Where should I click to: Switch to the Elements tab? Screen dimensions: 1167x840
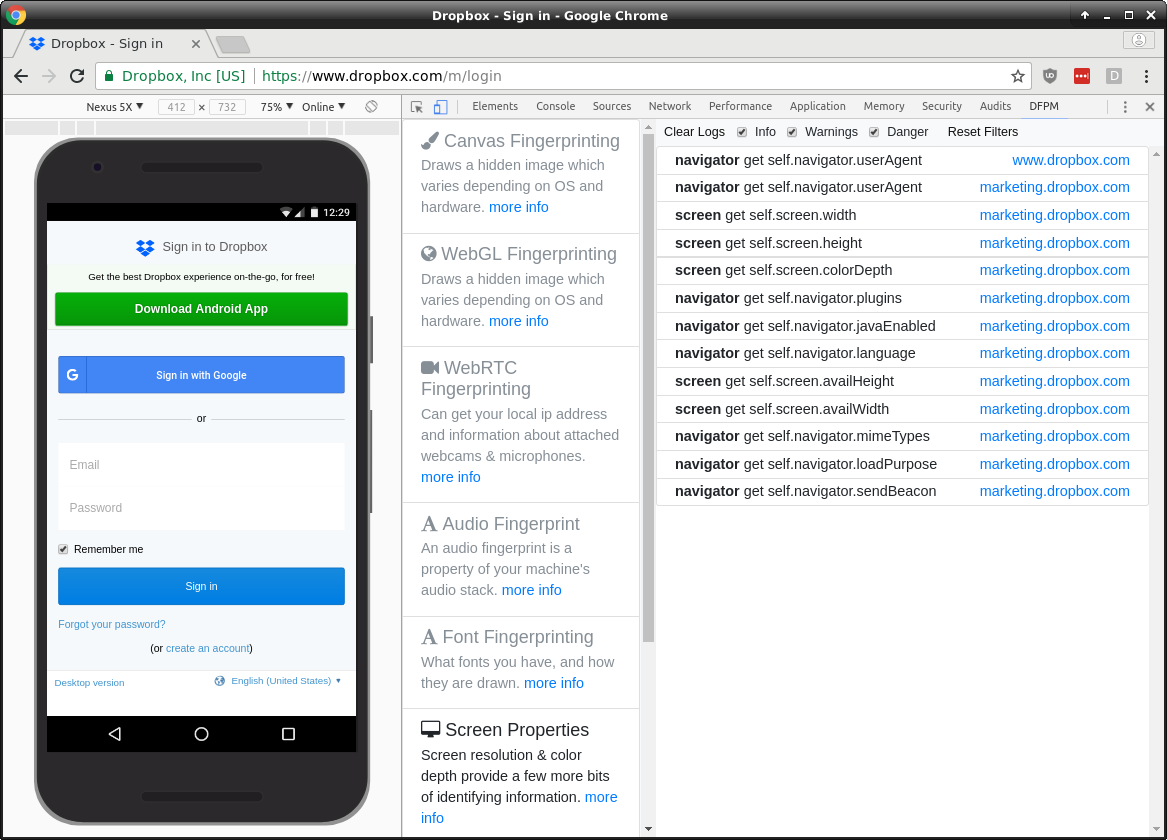click(x=495, y=106)
